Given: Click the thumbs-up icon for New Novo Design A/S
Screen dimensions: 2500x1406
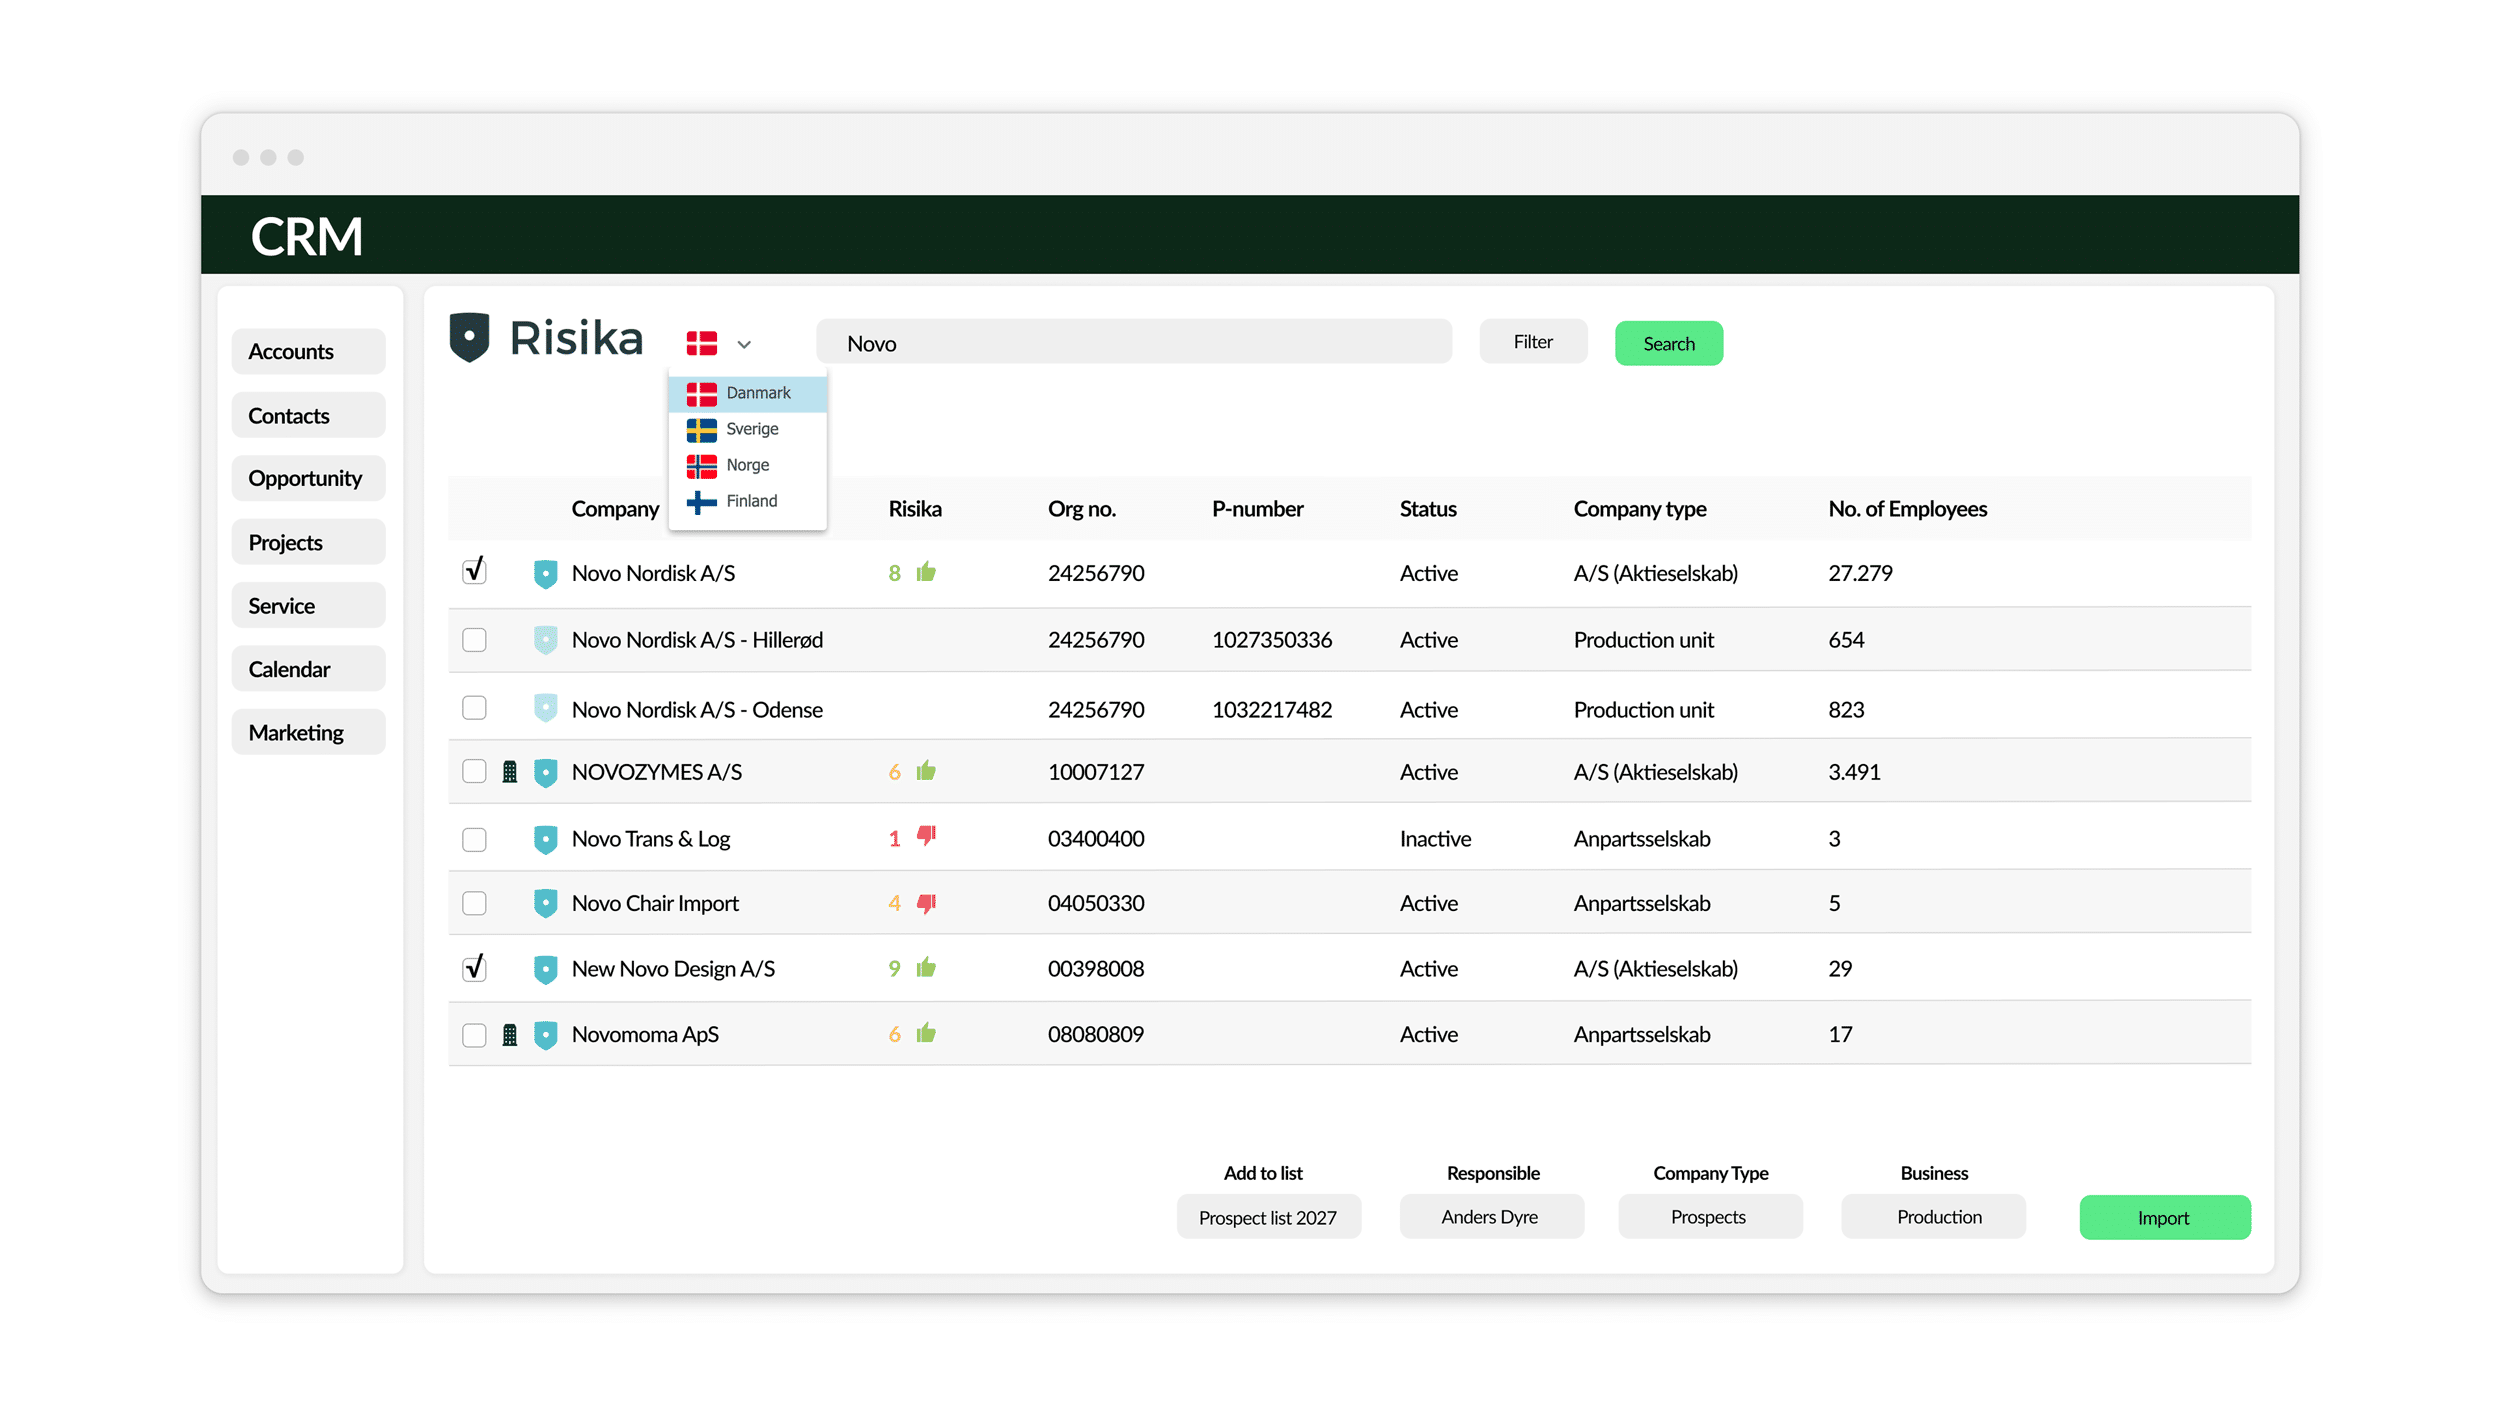Looking at the screenshot, I should click(926, 967).
